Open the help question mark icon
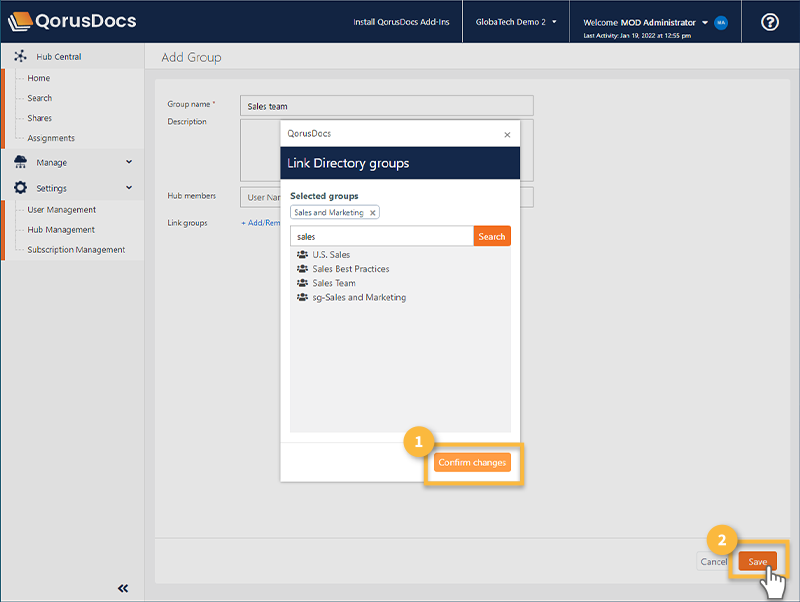Viewport: 800px width, 602px height. click(769, 22)
